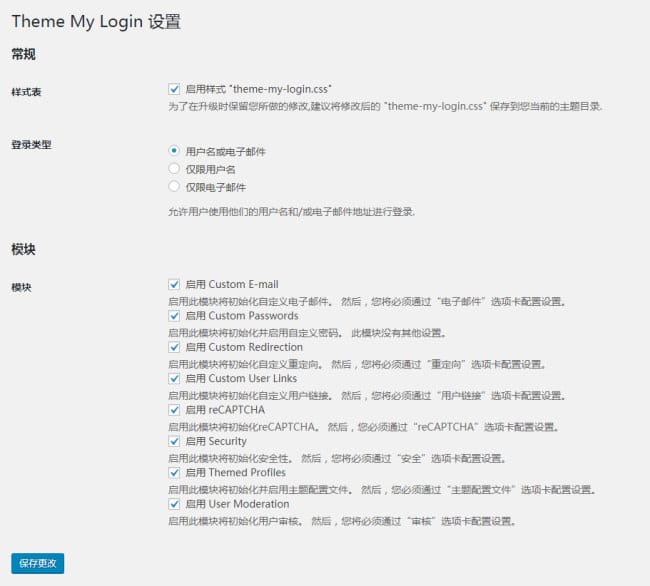Click the Custom User Links description text
Viewport: 650px width, 586px height.
(x=367, y=396)
